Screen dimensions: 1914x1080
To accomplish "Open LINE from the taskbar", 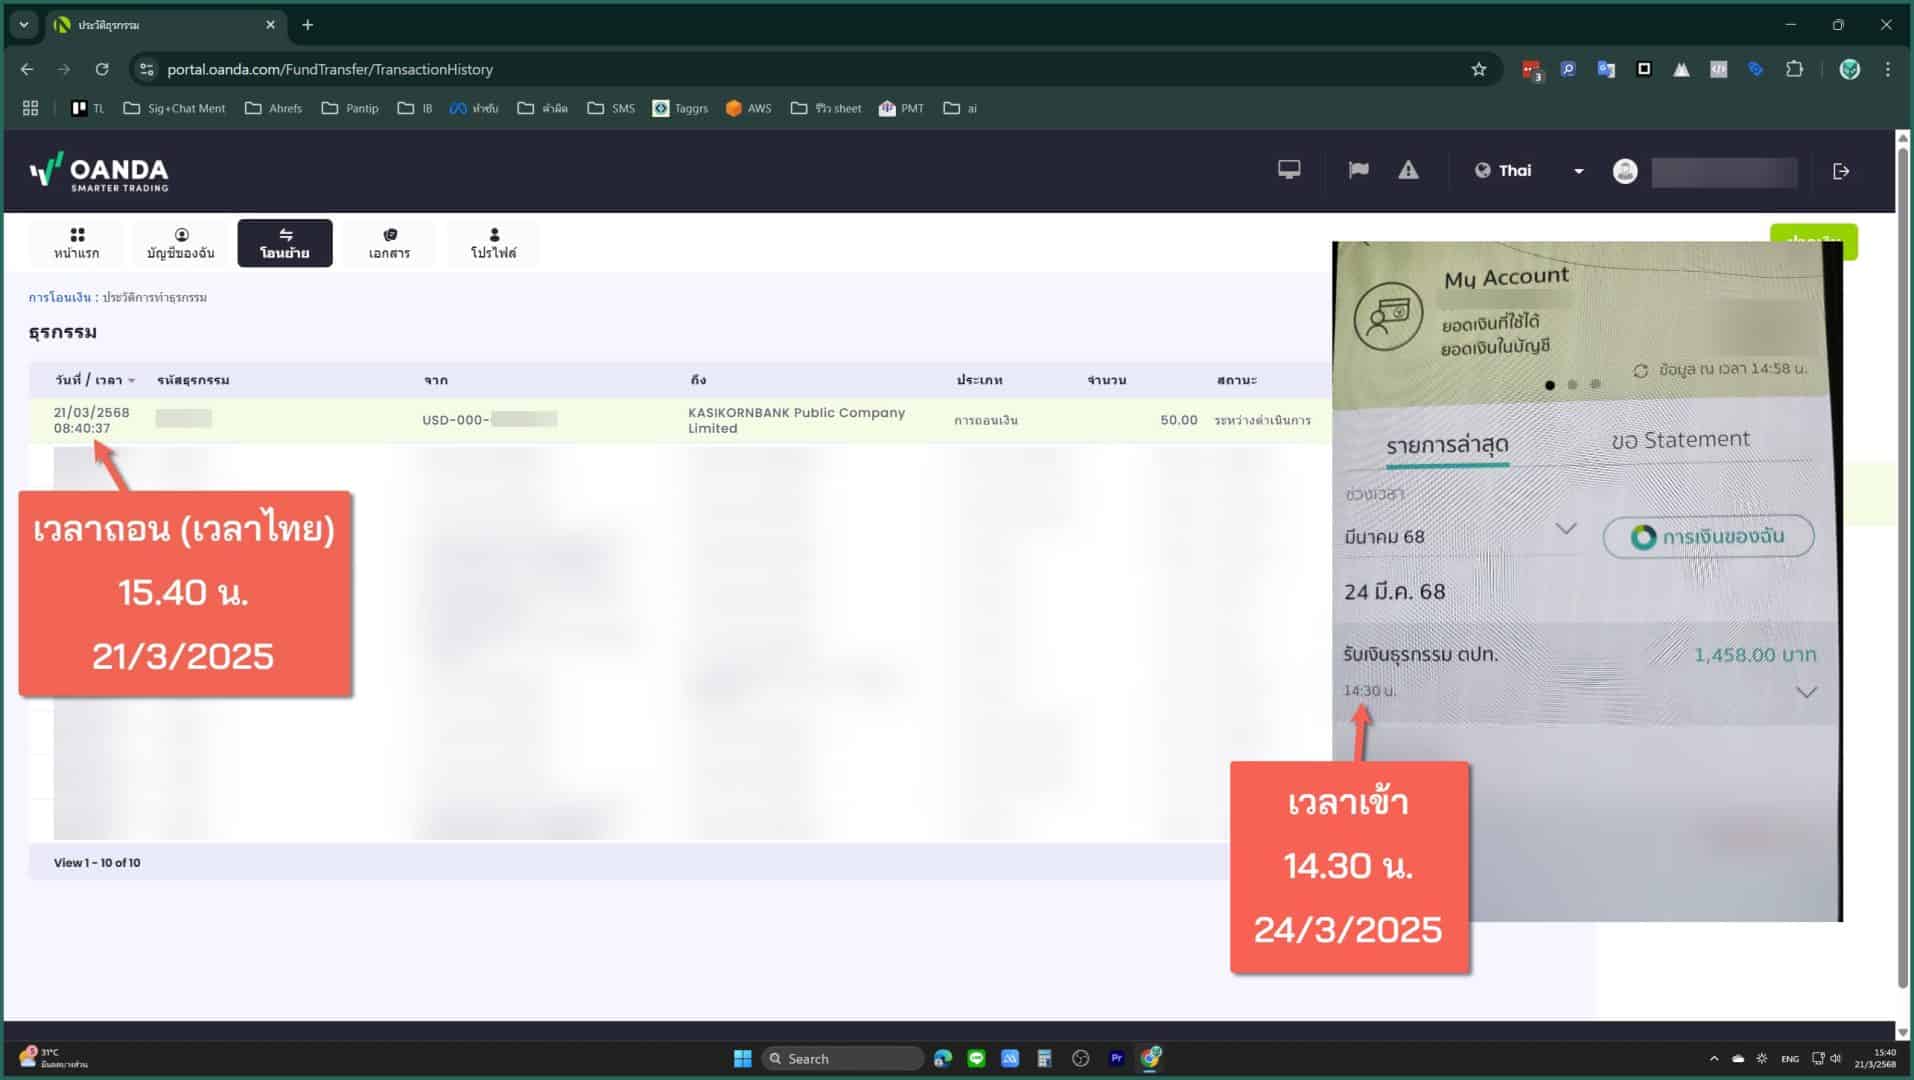I will pos(976,1058).
